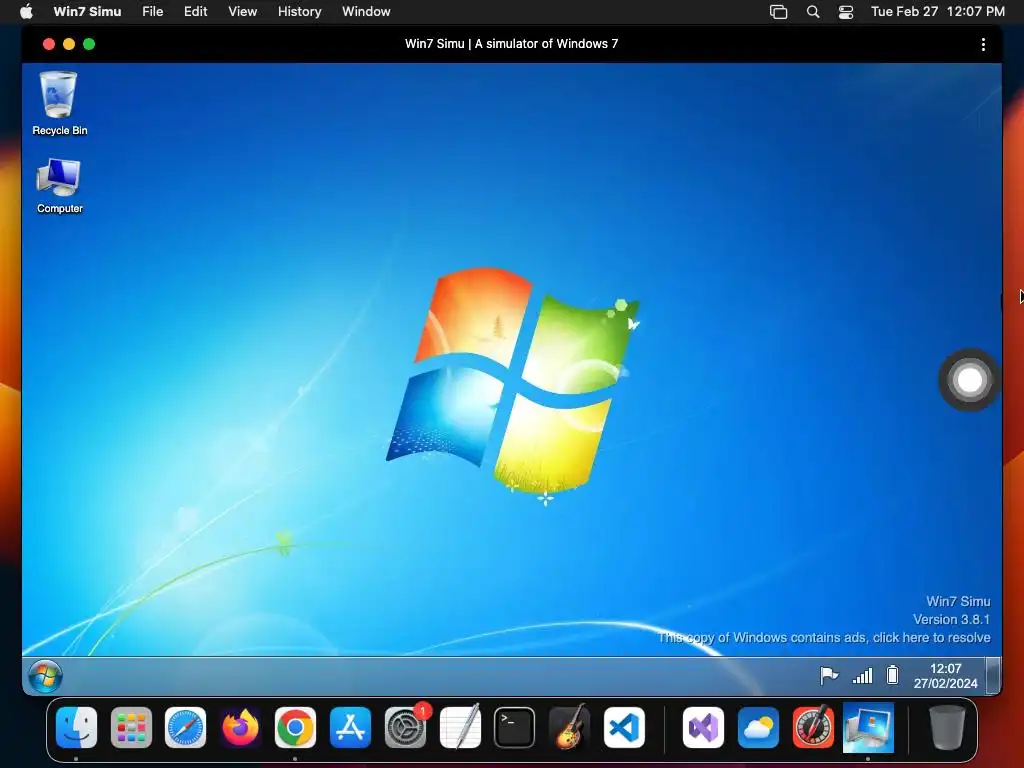Click the Win7 Simu Dock icon
The image size is (1024, 768).
868,727
